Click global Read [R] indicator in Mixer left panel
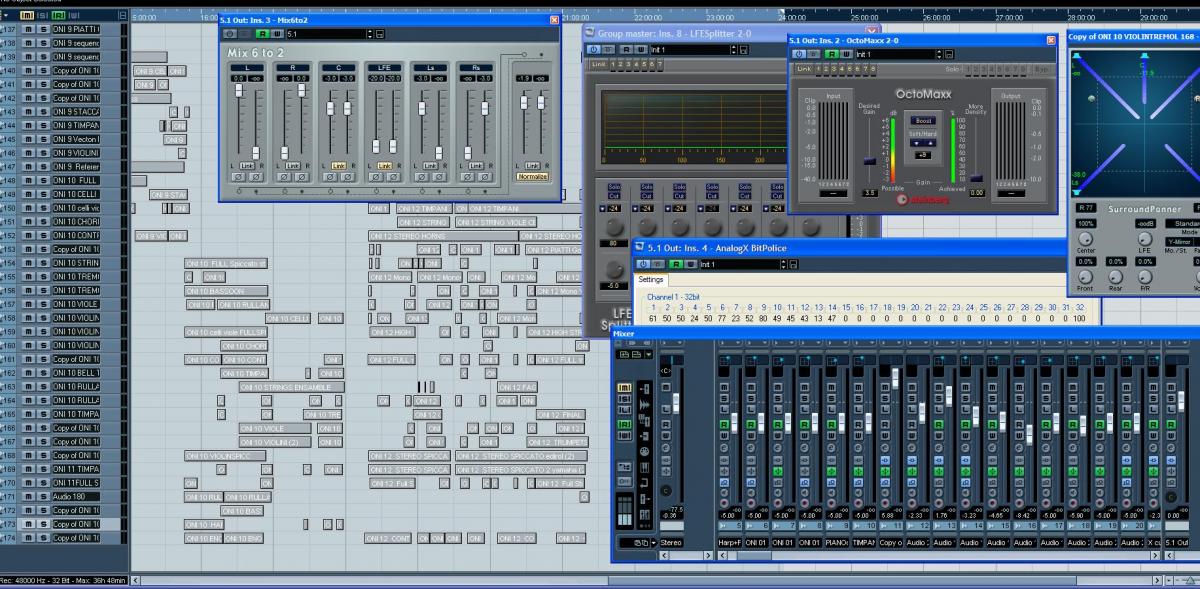The width and height of the screenshot is (1200, 589). 624,425
